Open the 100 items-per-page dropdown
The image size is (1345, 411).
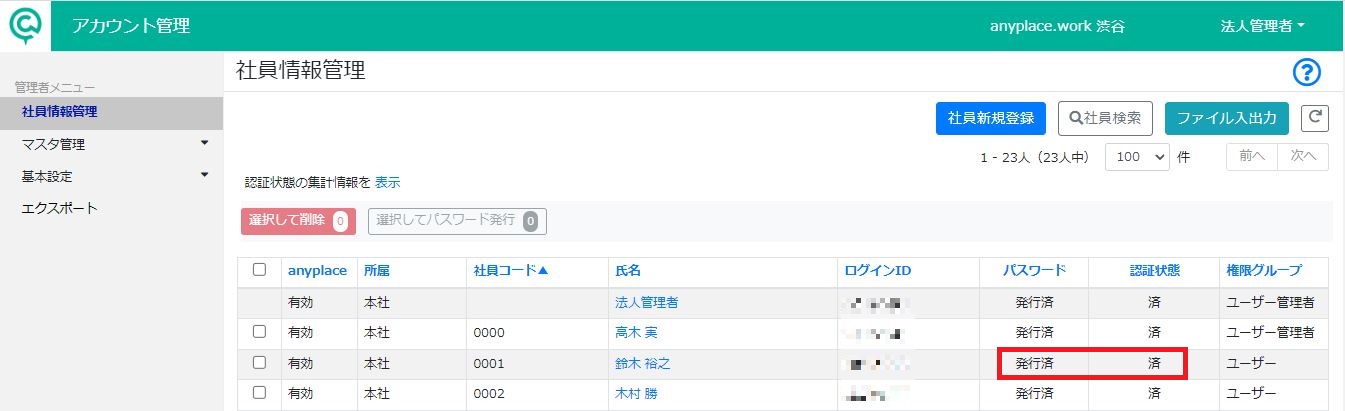1137,158
